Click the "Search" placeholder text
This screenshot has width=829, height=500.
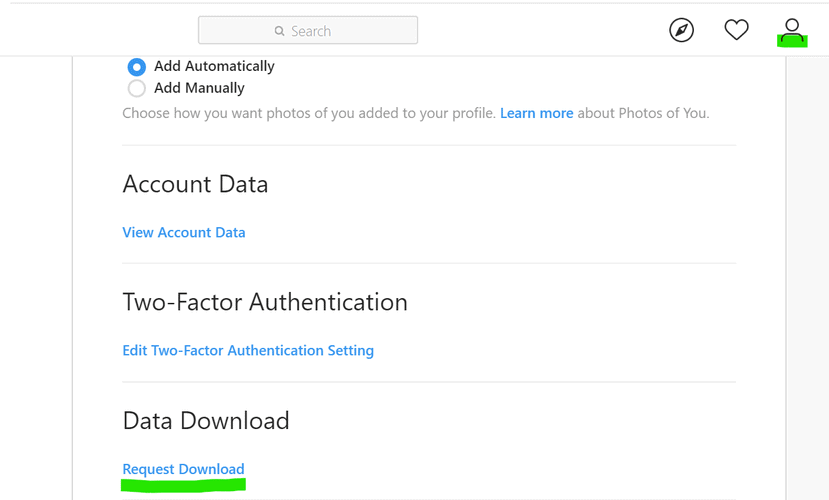(311, 31)
